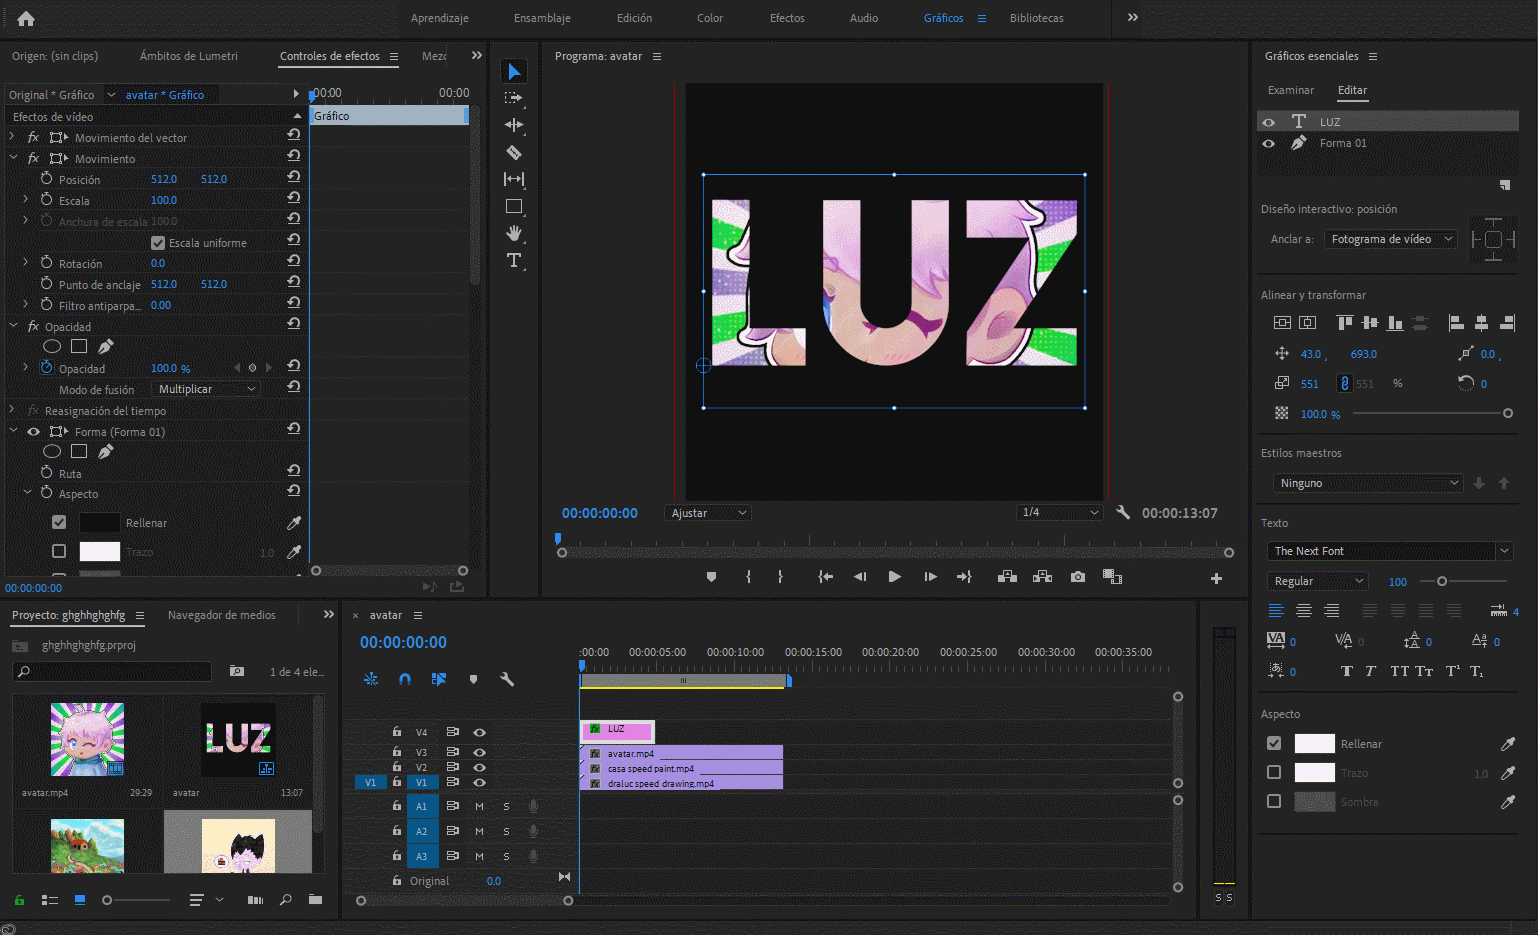The image size is (1538, 935).
Task: Toggle V4 track output eye
Action: point(479,732)
